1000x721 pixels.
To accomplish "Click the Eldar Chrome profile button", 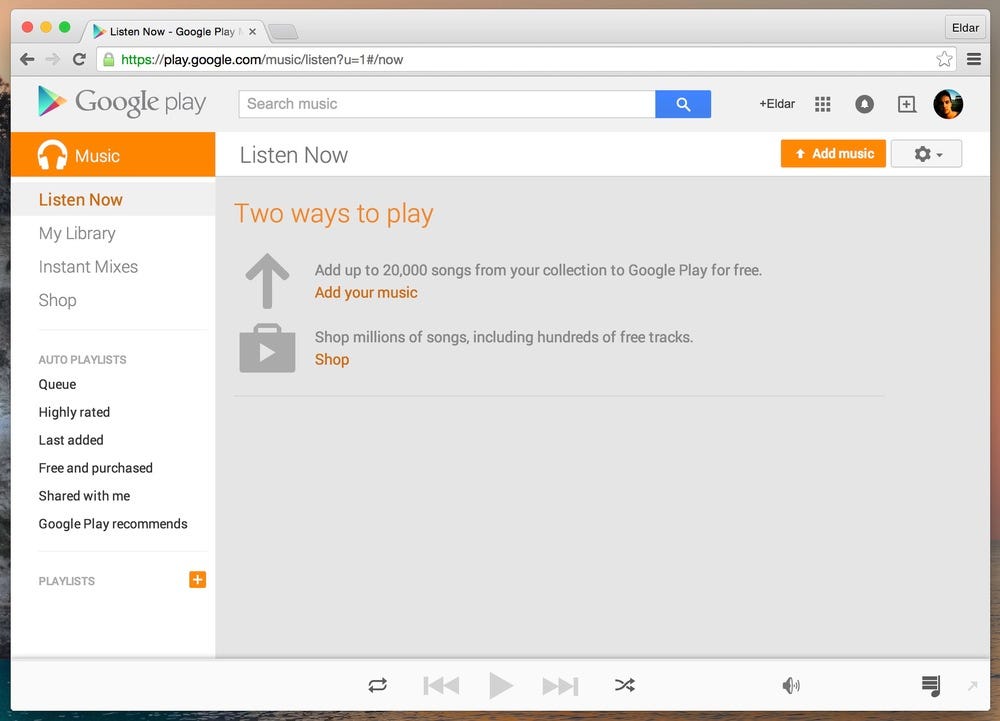I will coord(965,27).
